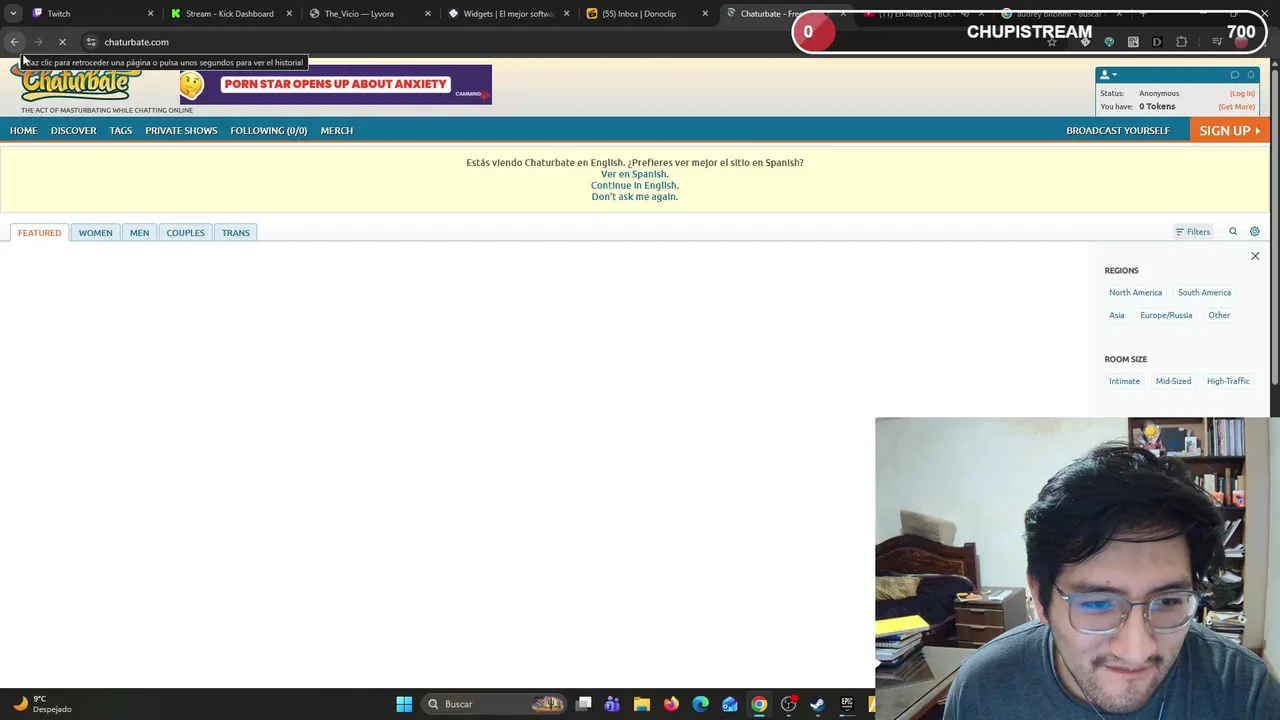The image size is (1280, 720).
Task: Open Microsoft Teams from the taskbar
Action: click(x=612, y=704)
